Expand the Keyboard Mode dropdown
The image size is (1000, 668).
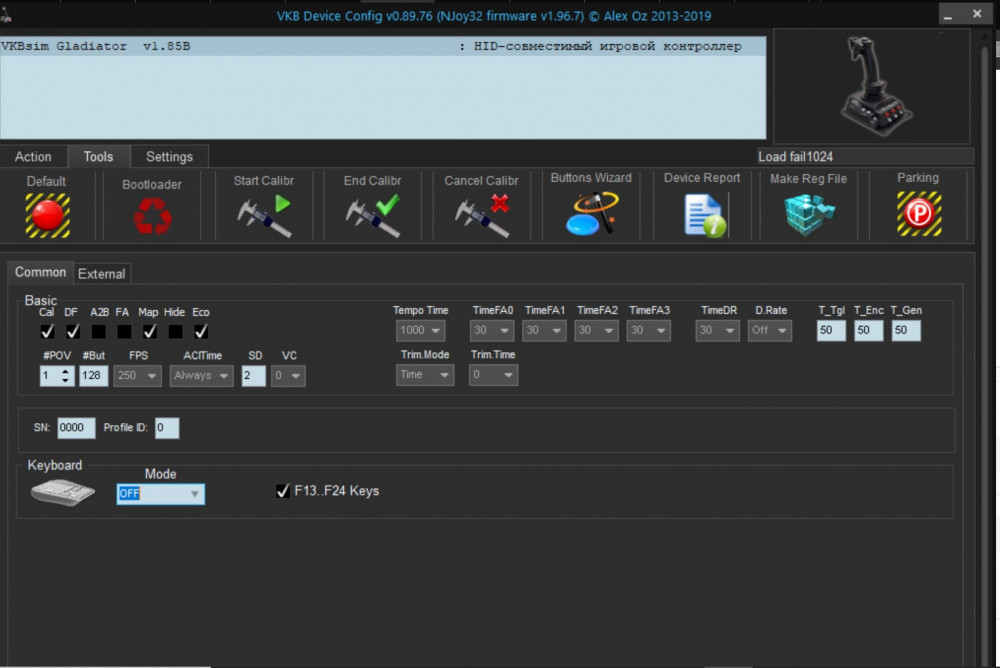161,493
